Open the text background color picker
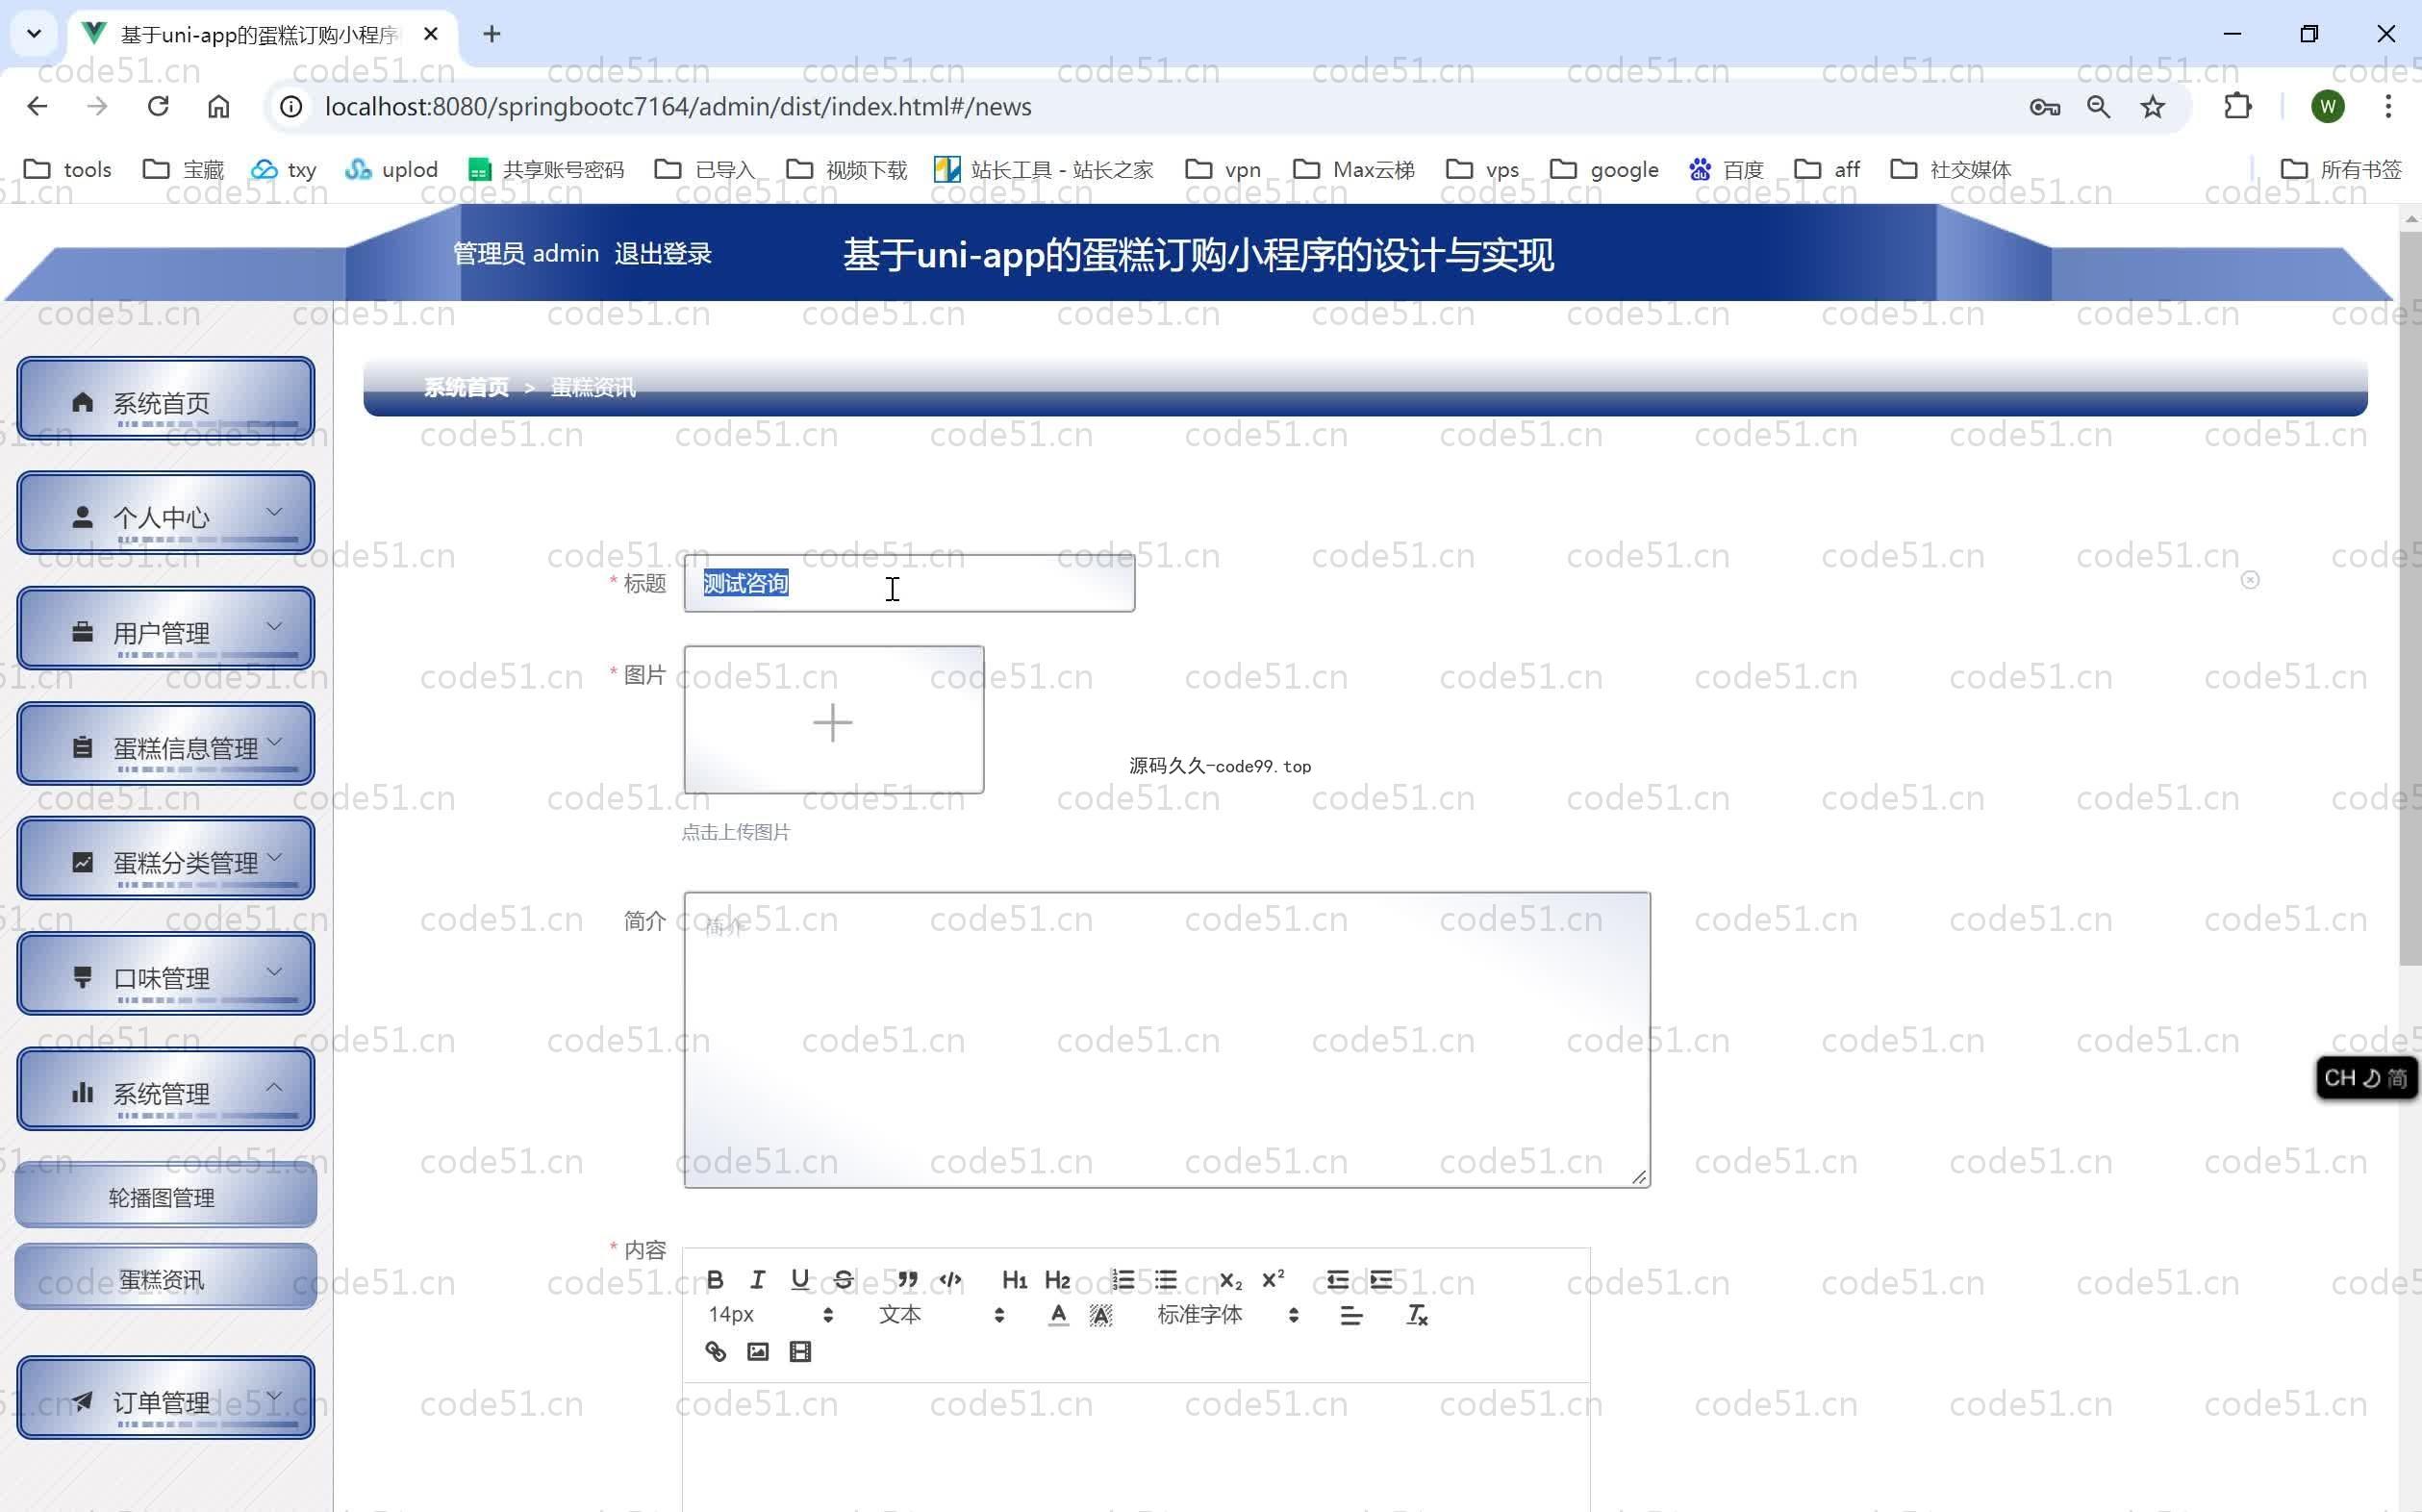 [x=1100, y=1316]
